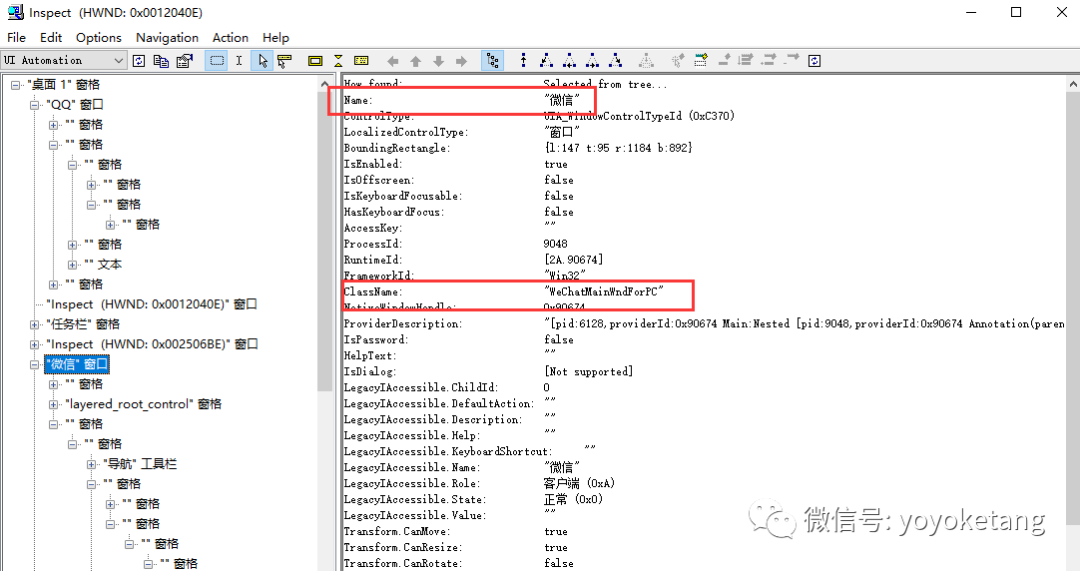Expand the "导航" 工具栏 tree node
The image size is (1080, 571).
[x=91, y=465]
